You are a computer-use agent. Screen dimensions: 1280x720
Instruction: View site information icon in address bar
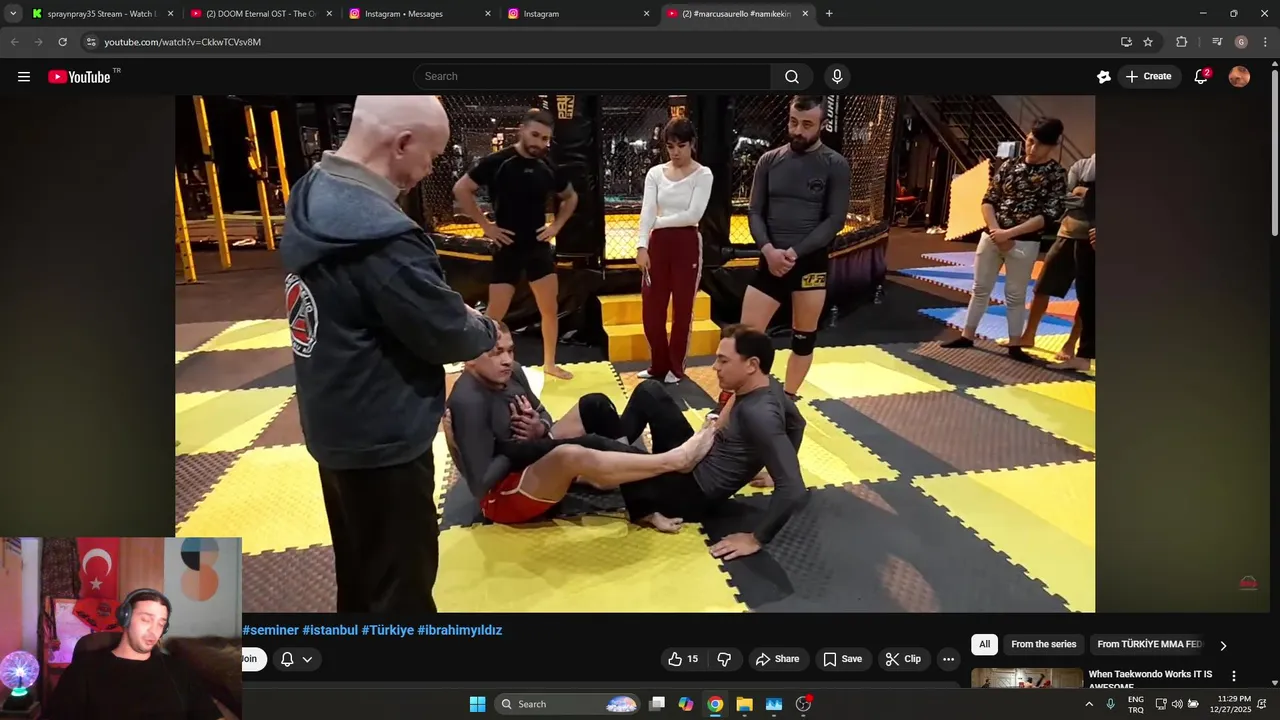click(91, 42)
